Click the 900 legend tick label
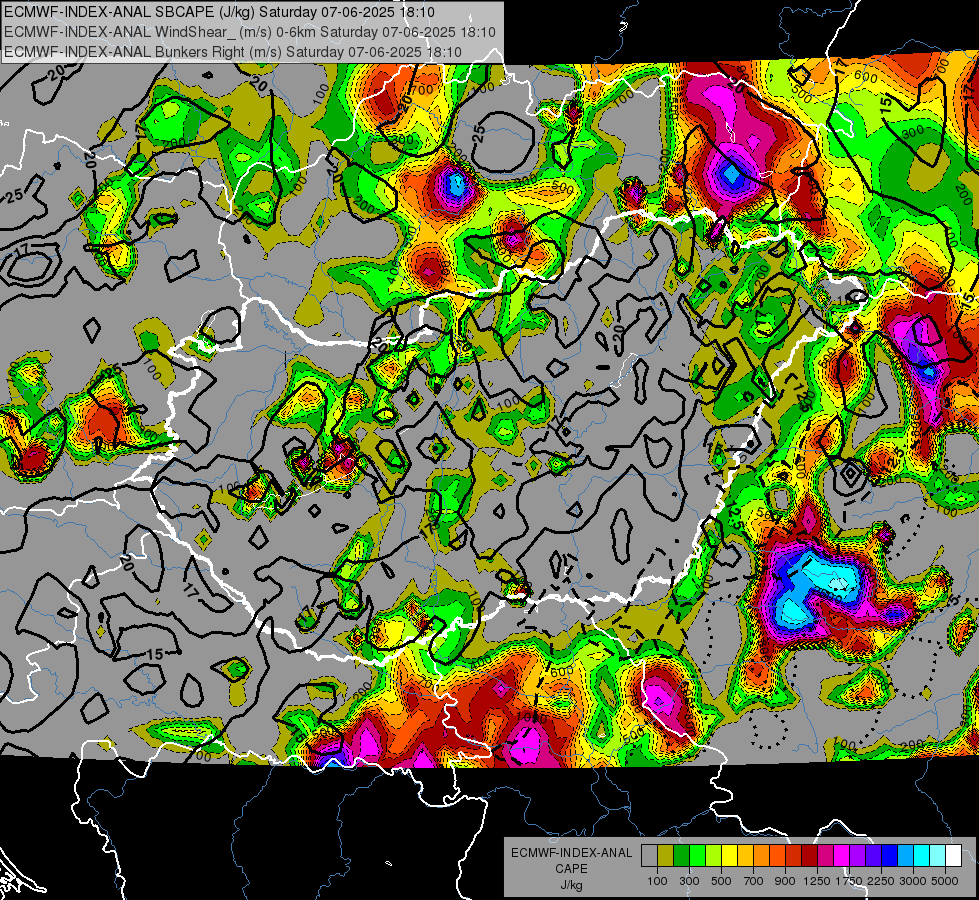The image size is (979, 900). (x=784, y=881)
